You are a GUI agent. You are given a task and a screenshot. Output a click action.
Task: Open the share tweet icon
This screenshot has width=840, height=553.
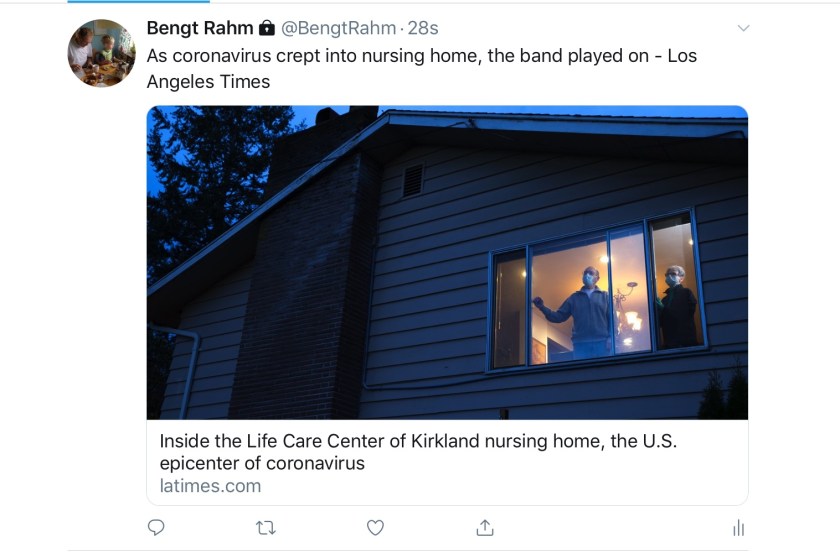coord(485,527)
